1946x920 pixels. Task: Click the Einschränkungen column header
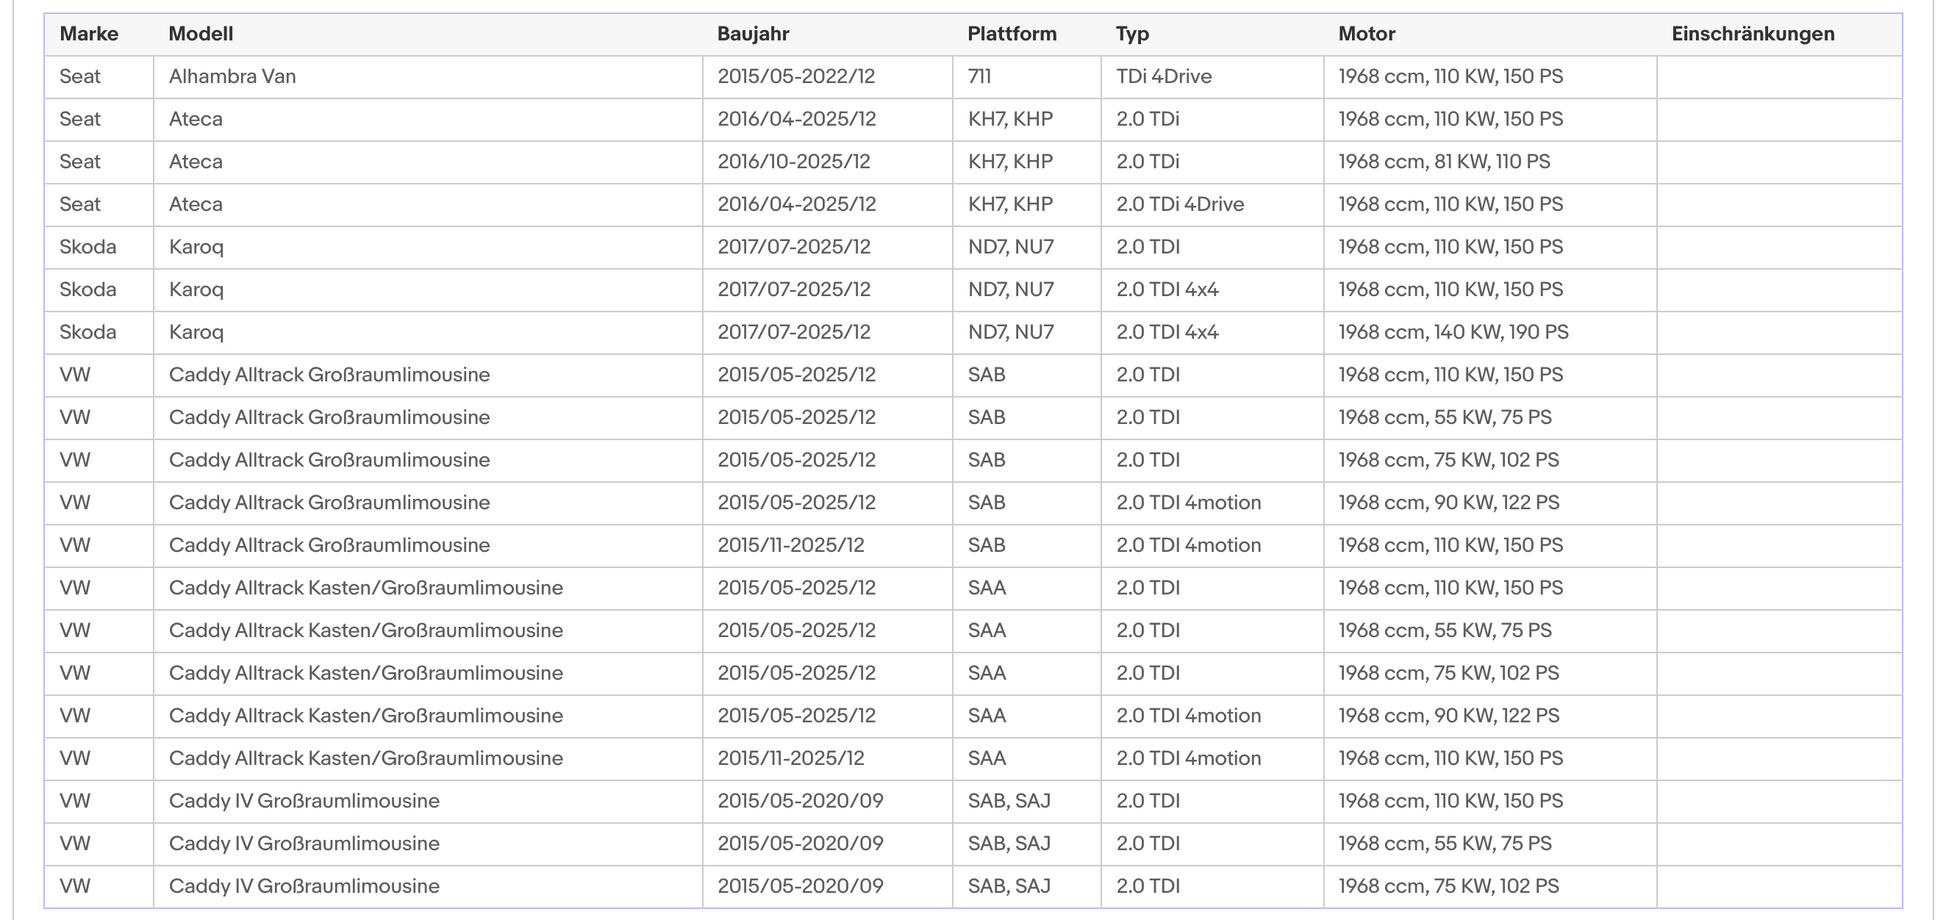[1753, 34]
